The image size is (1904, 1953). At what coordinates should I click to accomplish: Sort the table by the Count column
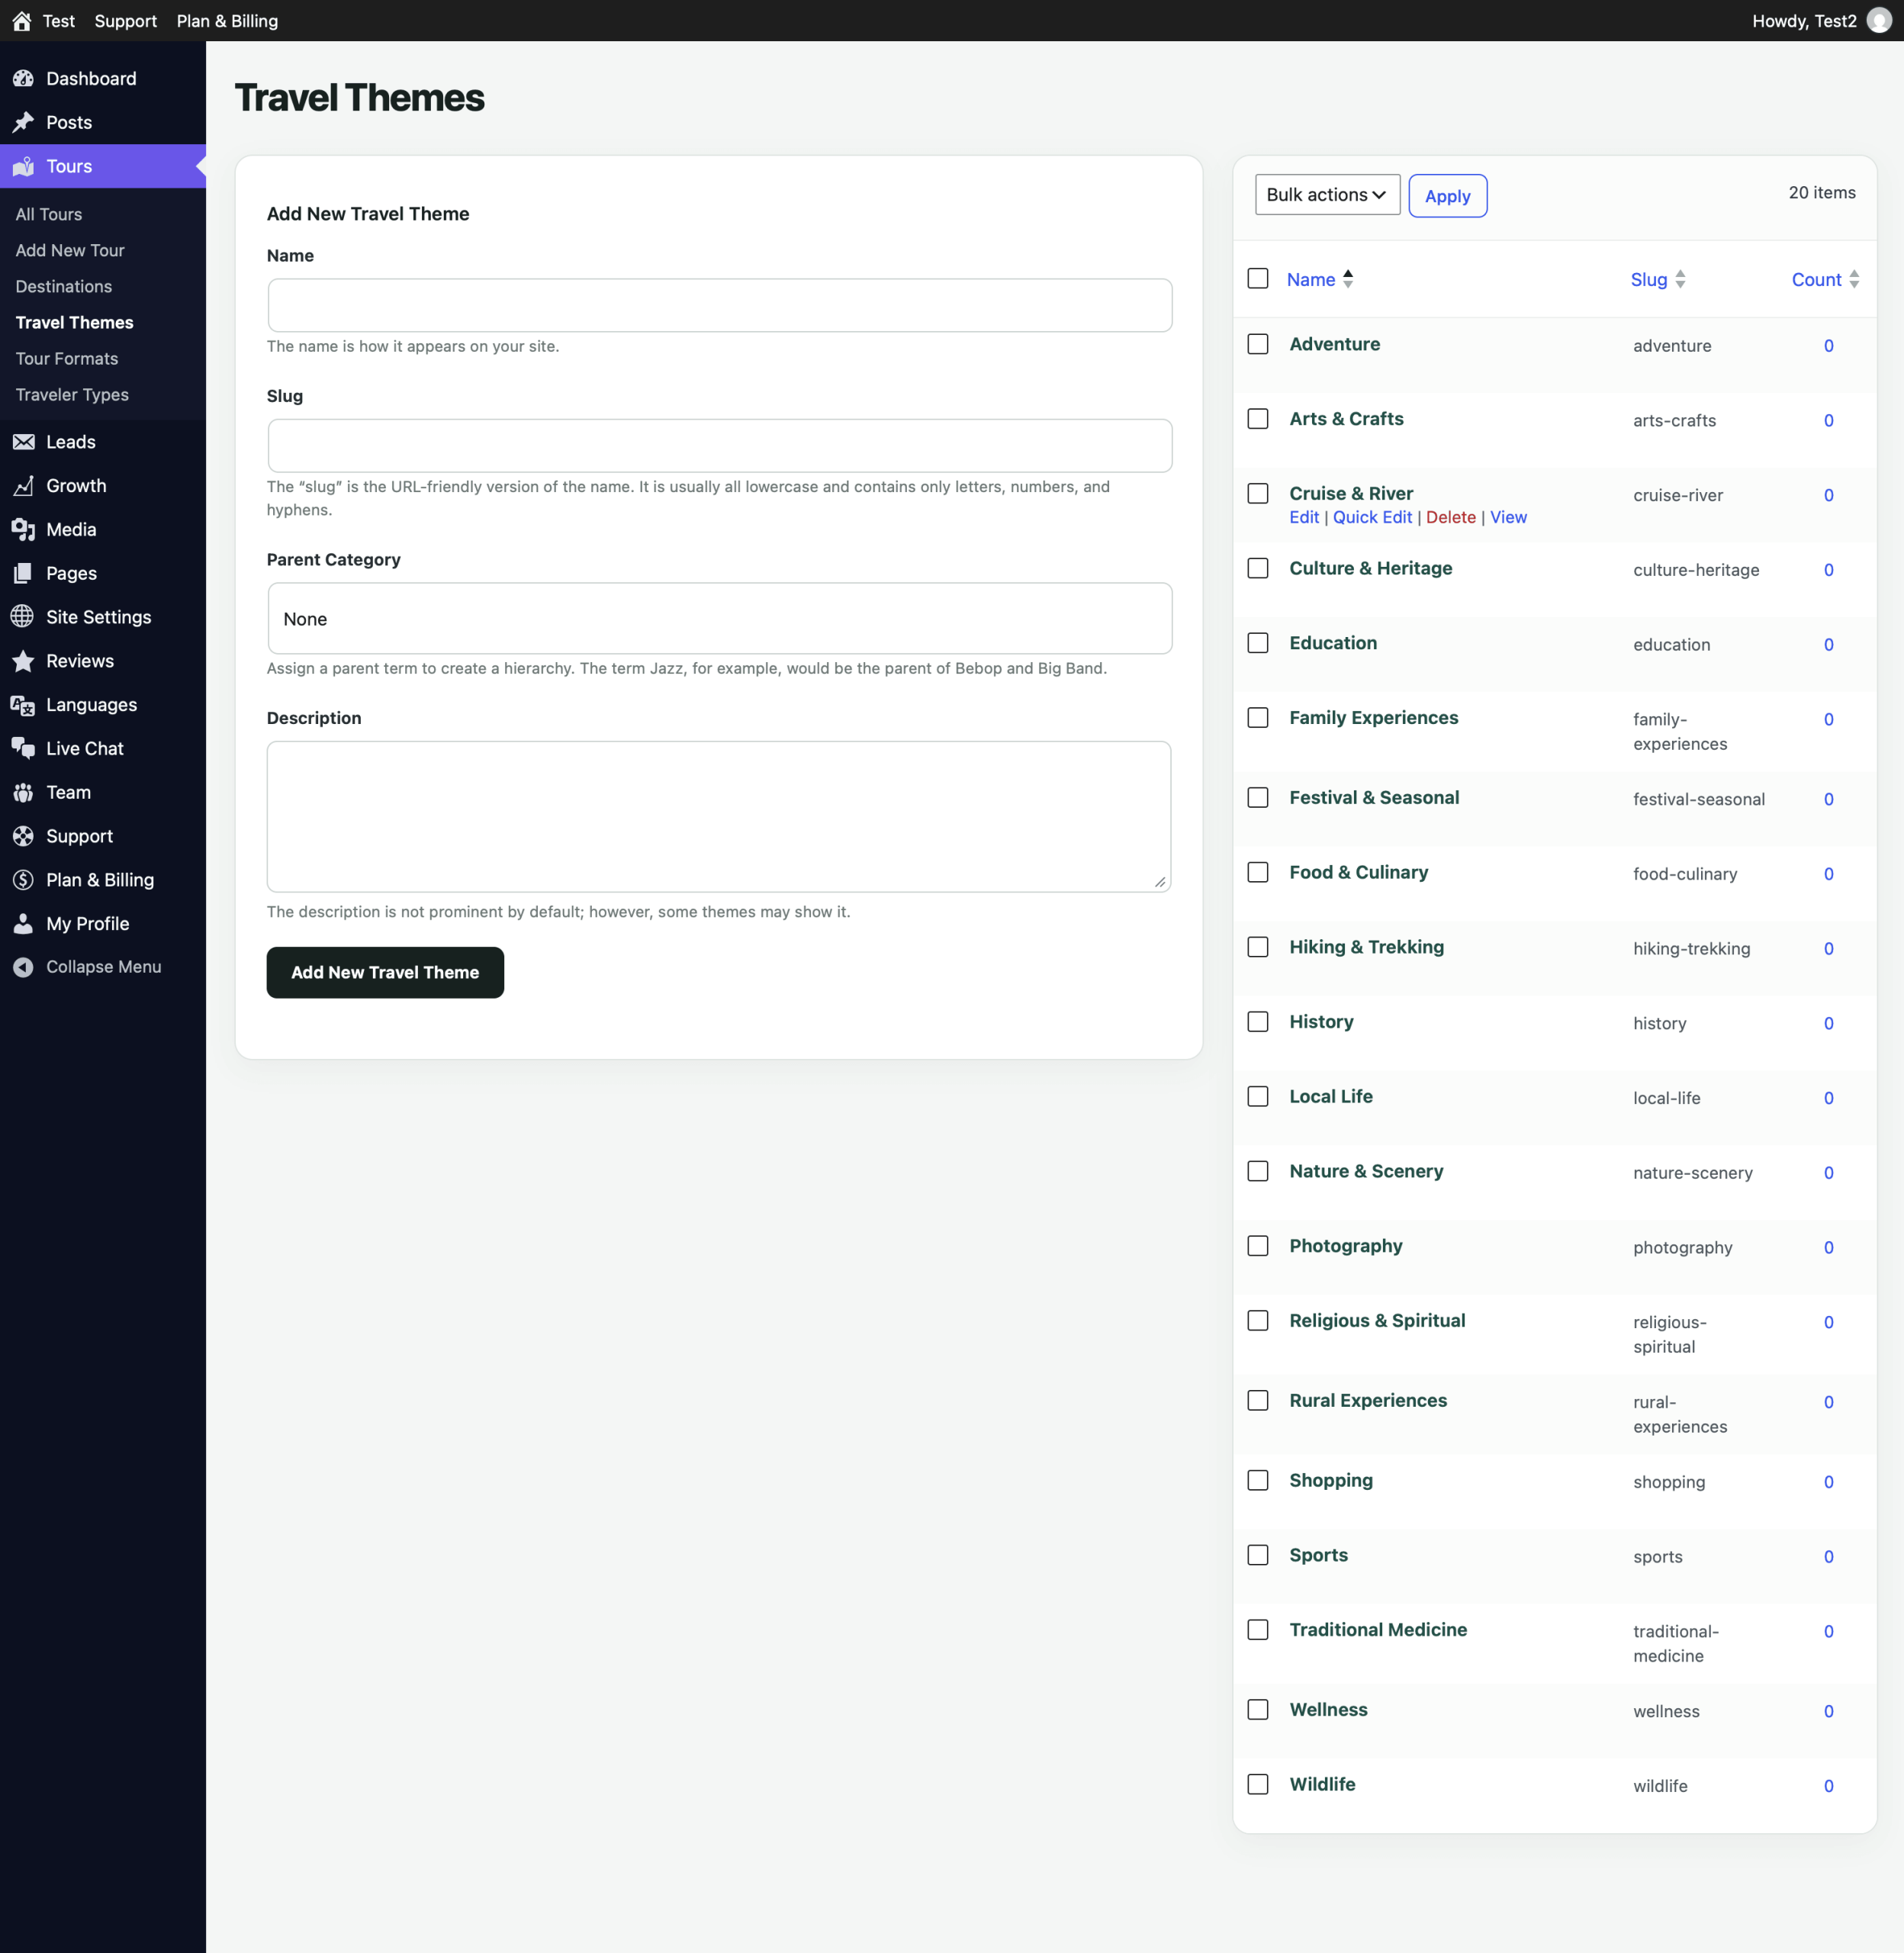coord(1825,280)
